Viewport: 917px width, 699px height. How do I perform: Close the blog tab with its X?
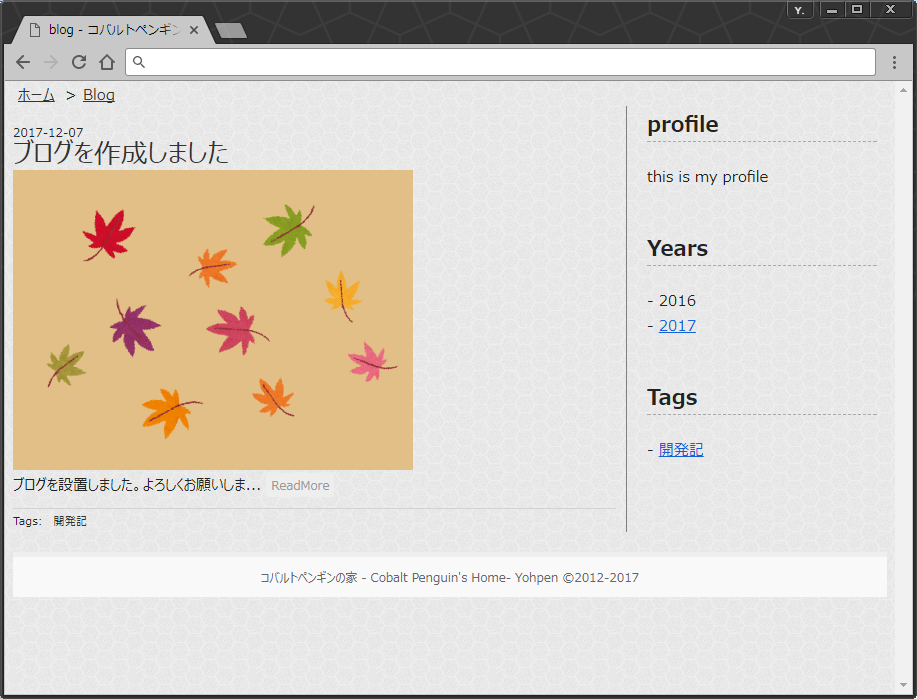coord(194,30)
